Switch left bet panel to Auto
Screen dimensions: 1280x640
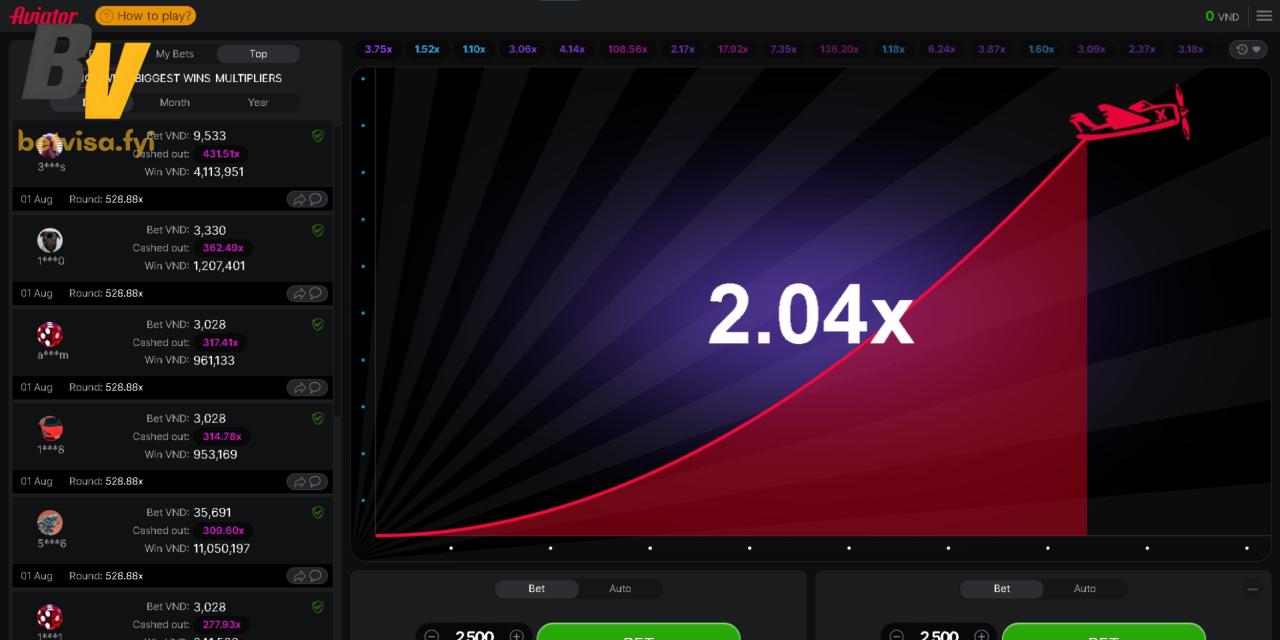click(620, 589)
